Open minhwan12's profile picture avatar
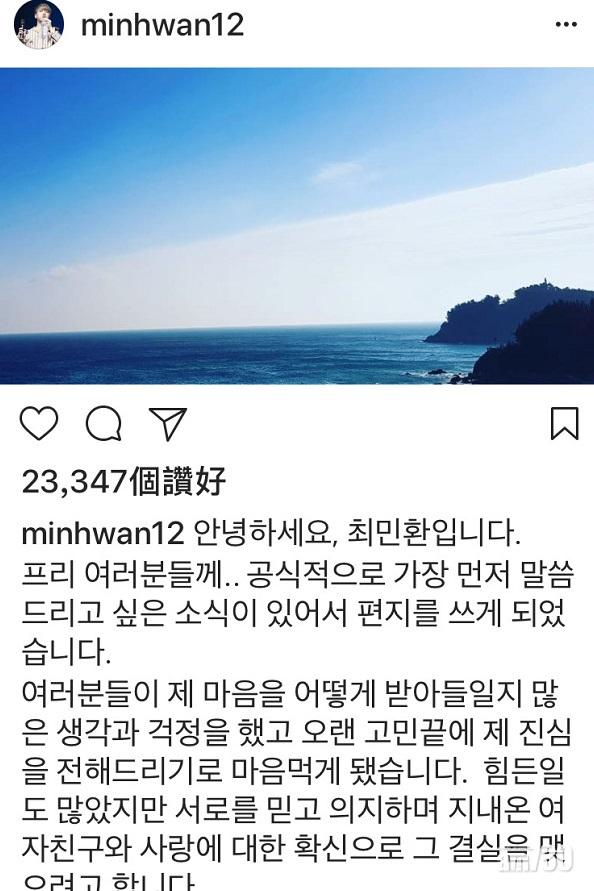This screenshot has height=891, width=594. point(39,24)
